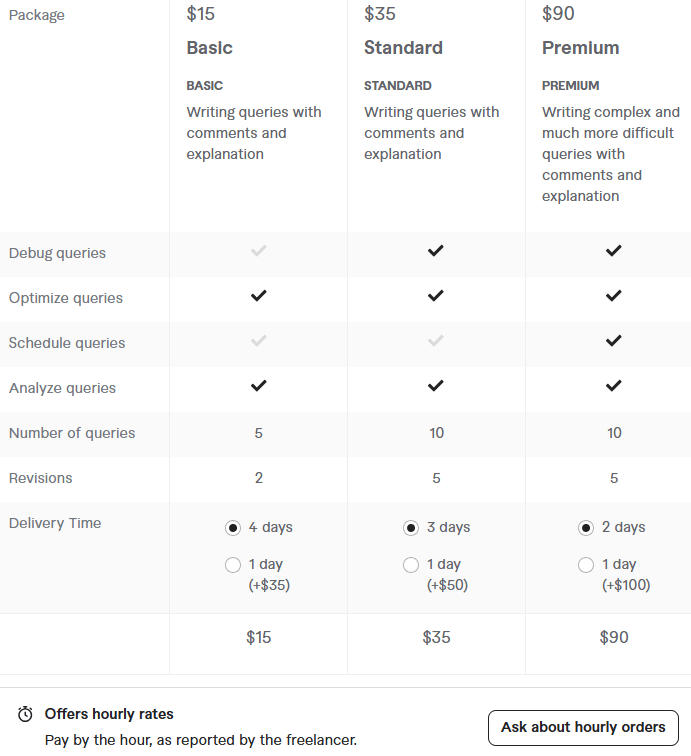
Task: Select the 3 days Standard delivery option
Action: click(411, 528)
